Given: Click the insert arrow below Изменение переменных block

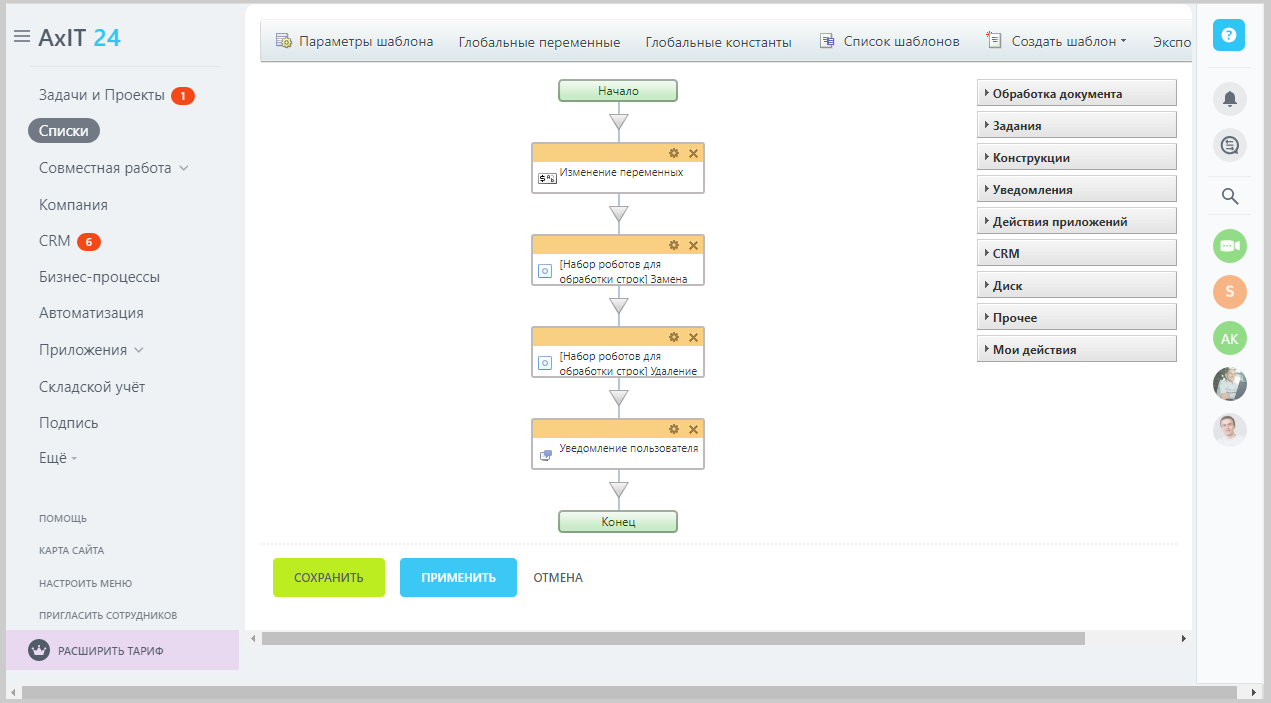Looking at the screenshot, I should coord(618,214).
